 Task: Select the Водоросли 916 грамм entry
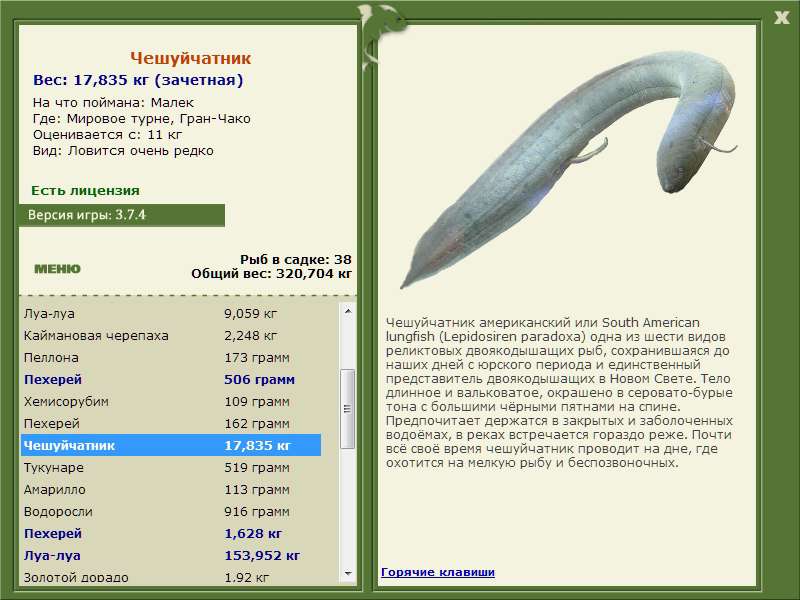pyautogui.click(x=170, y=512)
